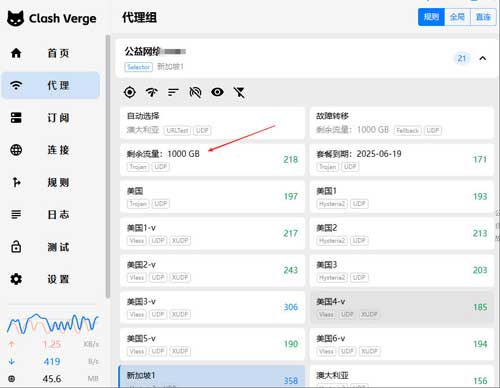
Task: Click the home icon in sidebar
Action: (x=16, y=53)
